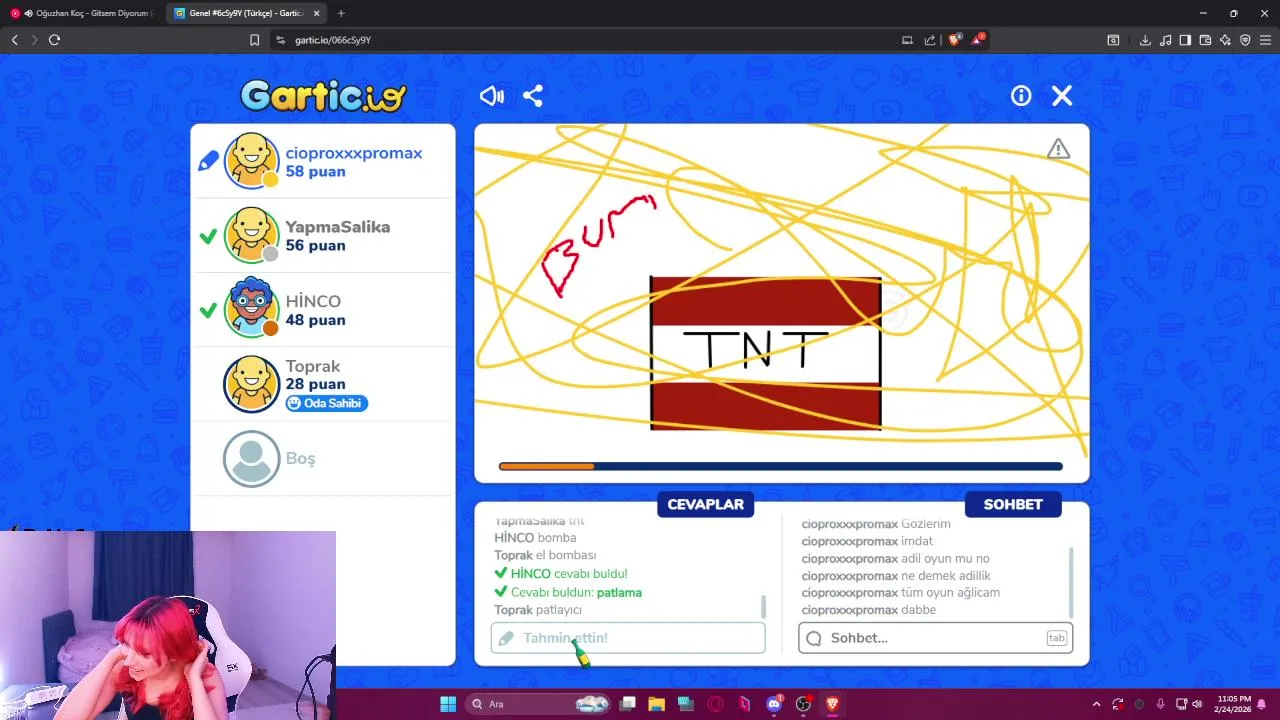1280x720 pixels.
Task: Click the Gartic.io logo
Action: click(323, 96)
